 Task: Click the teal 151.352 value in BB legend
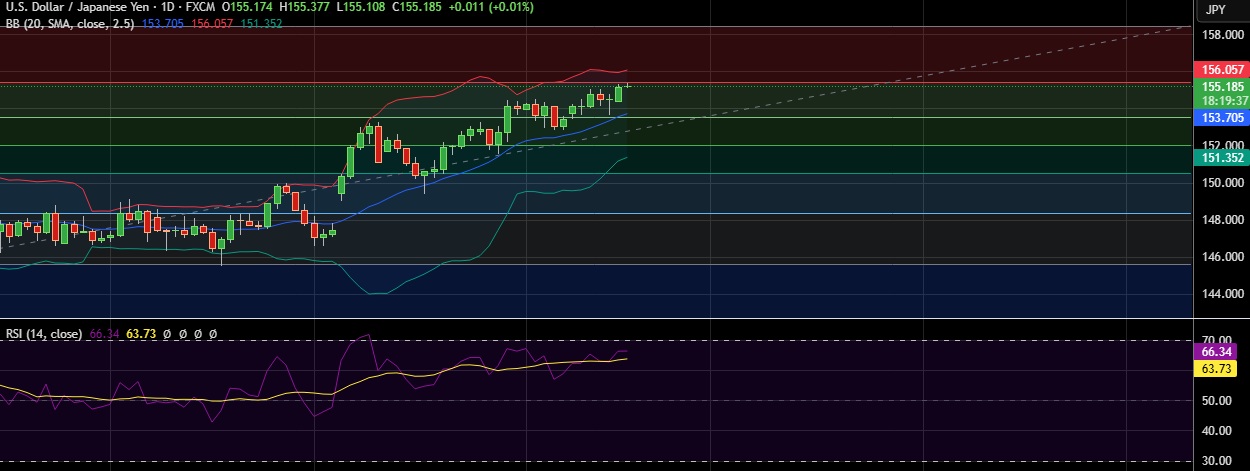[261, 23]
